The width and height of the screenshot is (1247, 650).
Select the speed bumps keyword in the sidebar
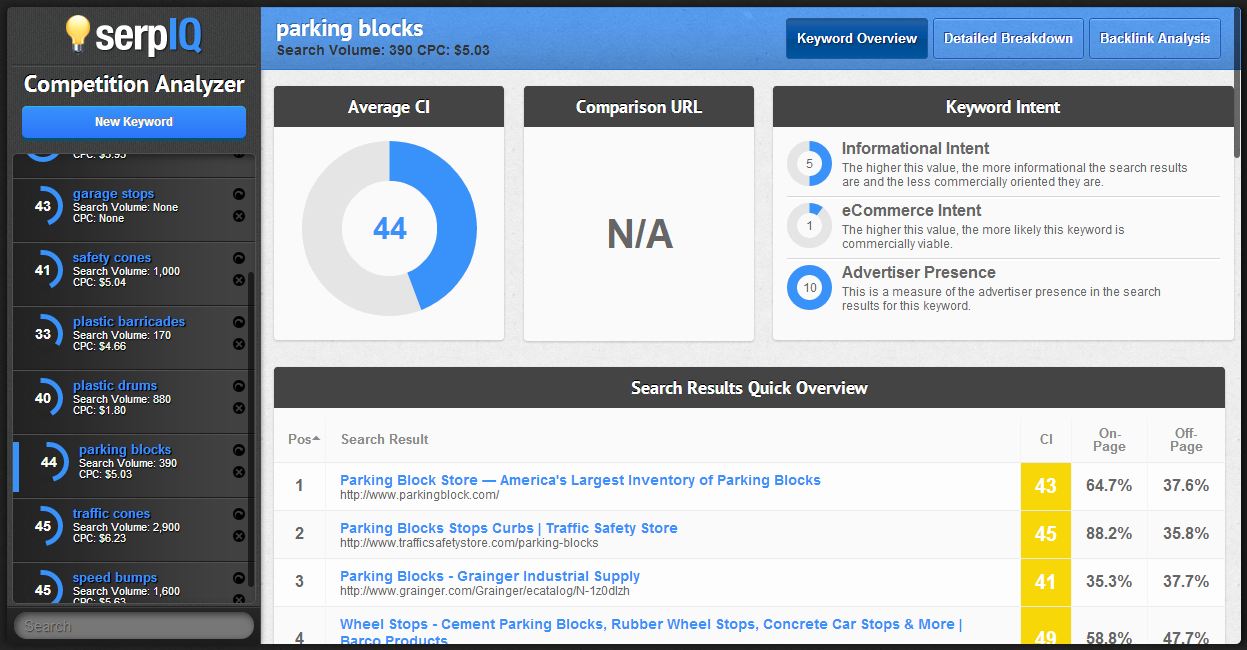(115, 577)
